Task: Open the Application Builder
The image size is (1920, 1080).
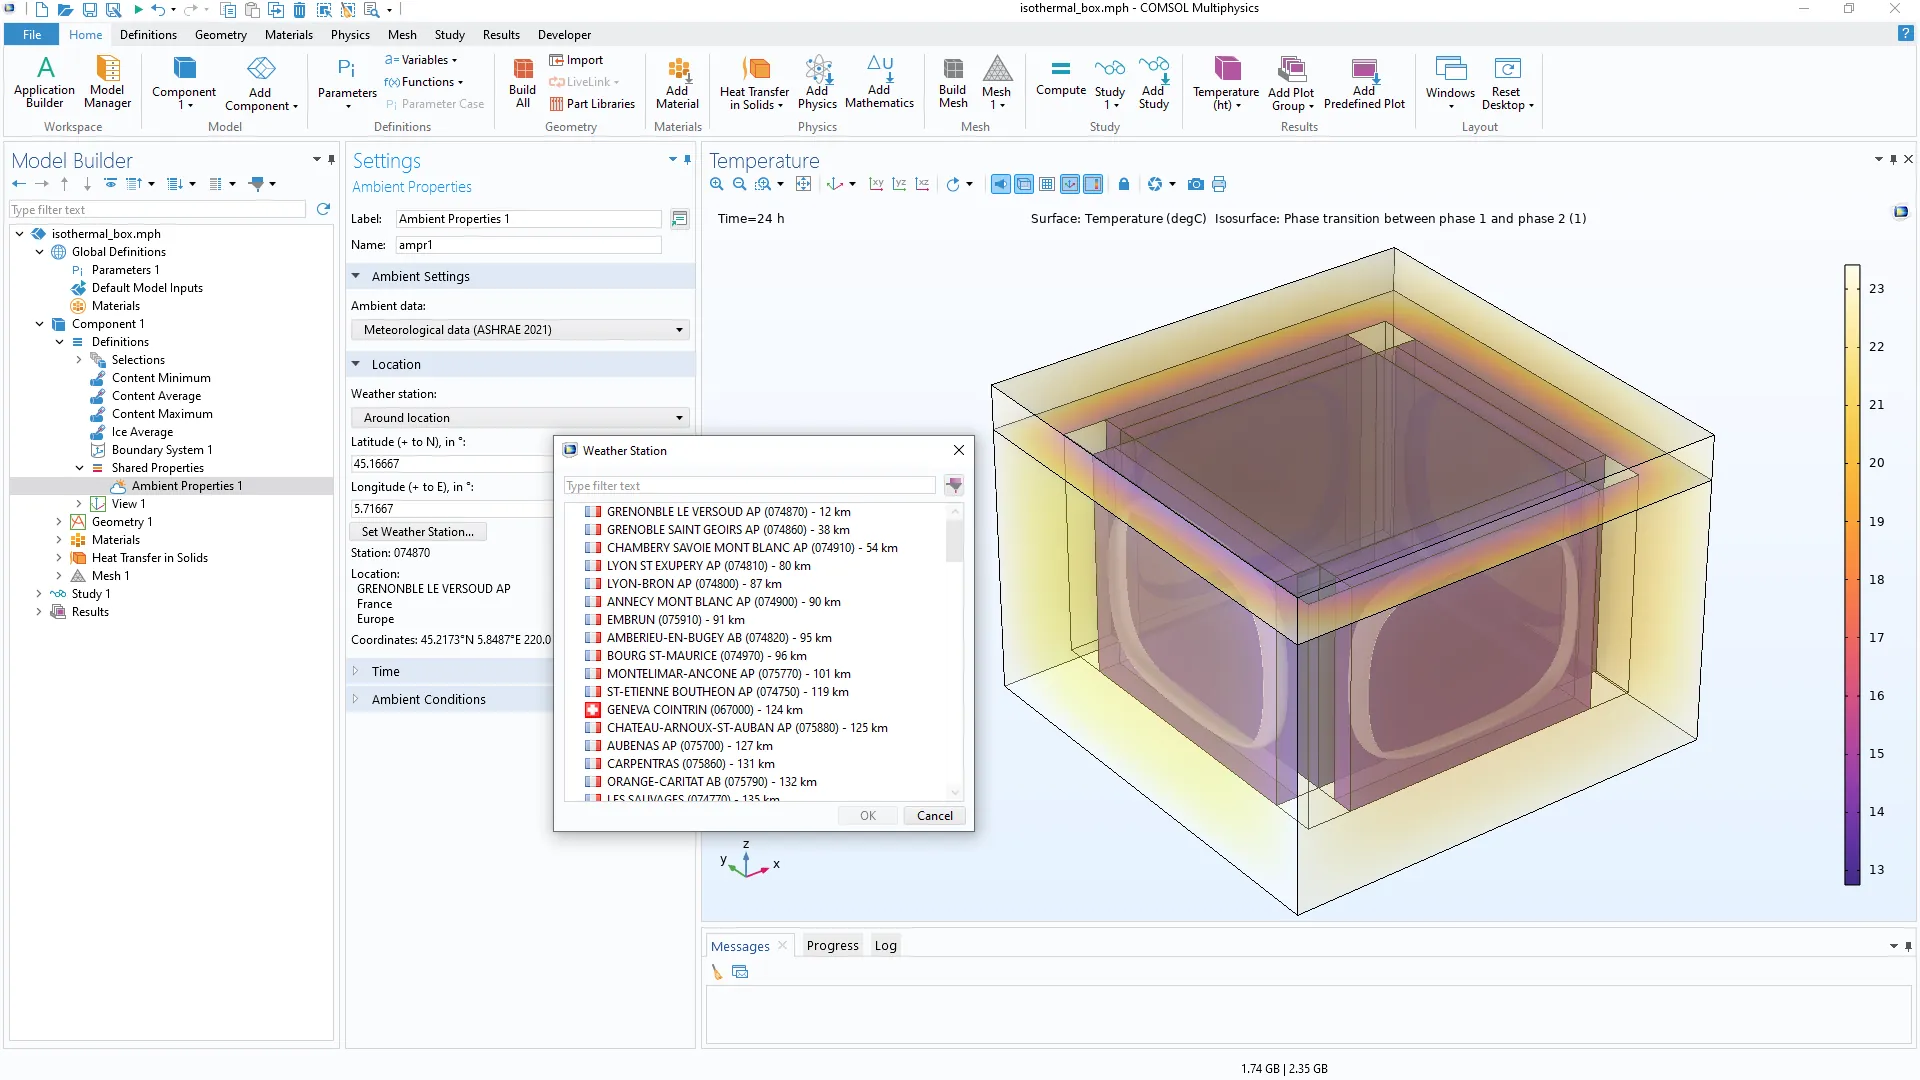Action: pos(44,81)
